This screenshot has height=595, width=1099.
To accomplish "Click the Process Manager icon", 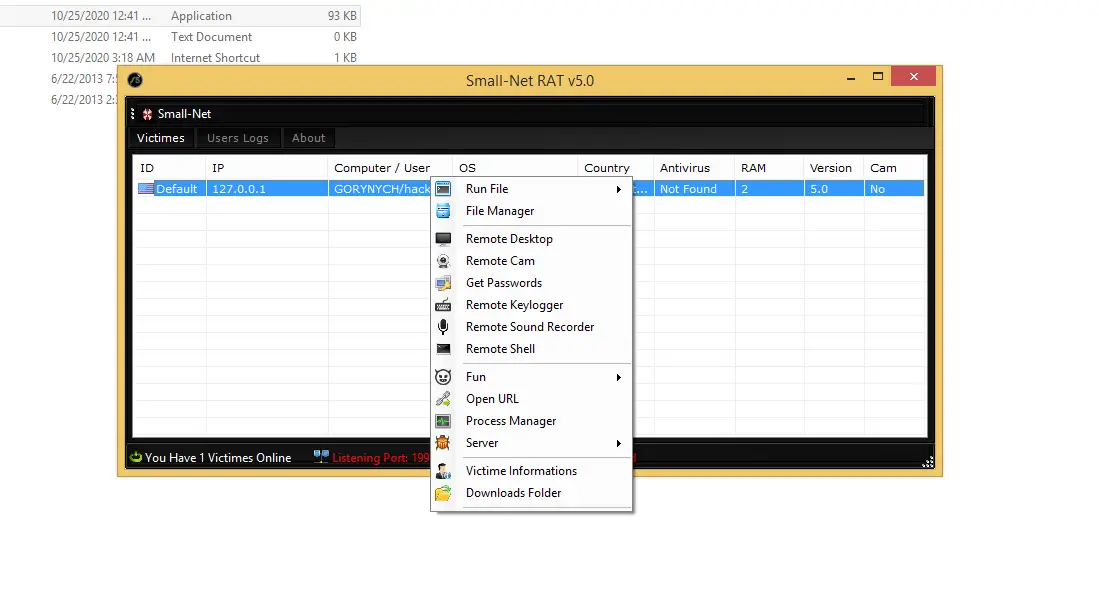I will point(443,420).
